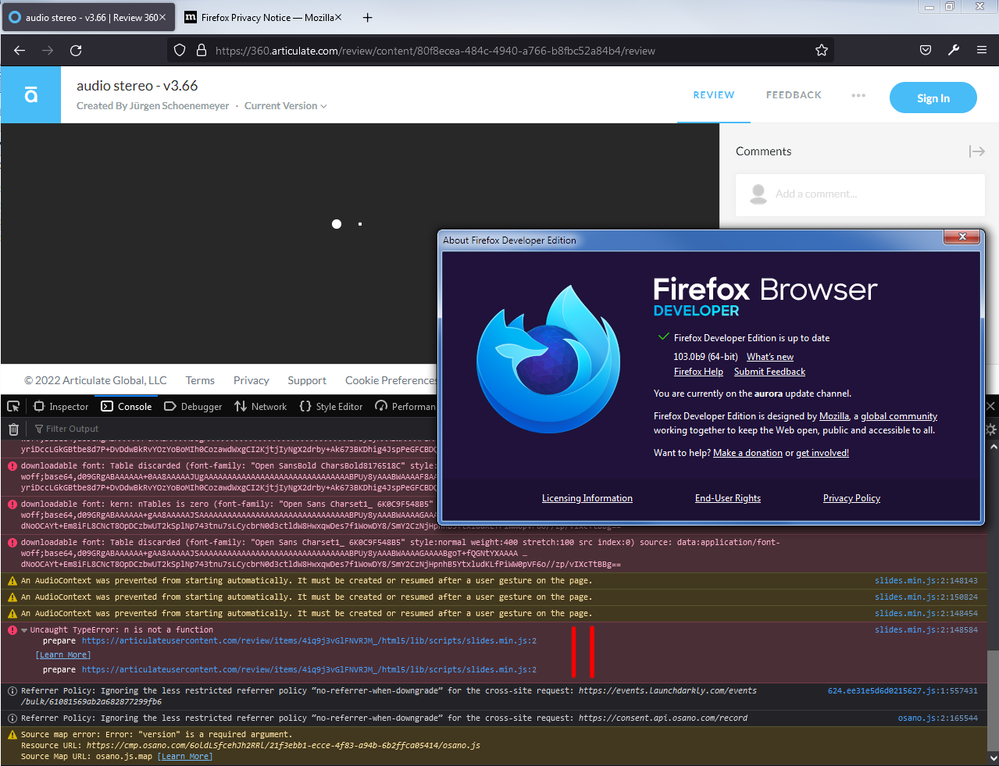Open developer tools wrench icon in toolbar

[x=954, y=50]
